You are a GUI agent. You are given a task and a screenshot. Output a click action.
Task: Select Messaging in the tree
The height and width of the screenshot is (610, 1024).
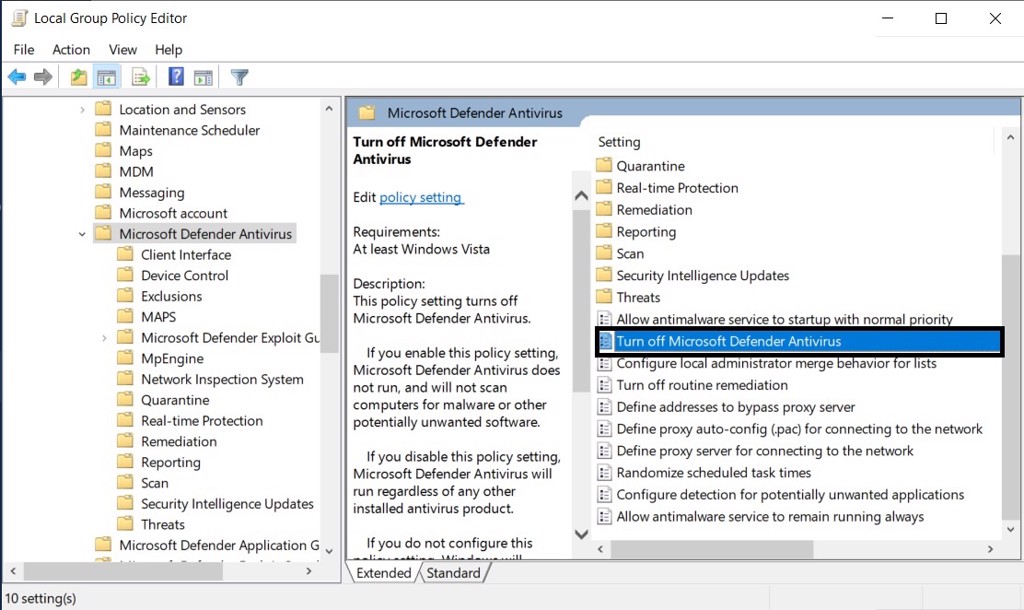152,192
